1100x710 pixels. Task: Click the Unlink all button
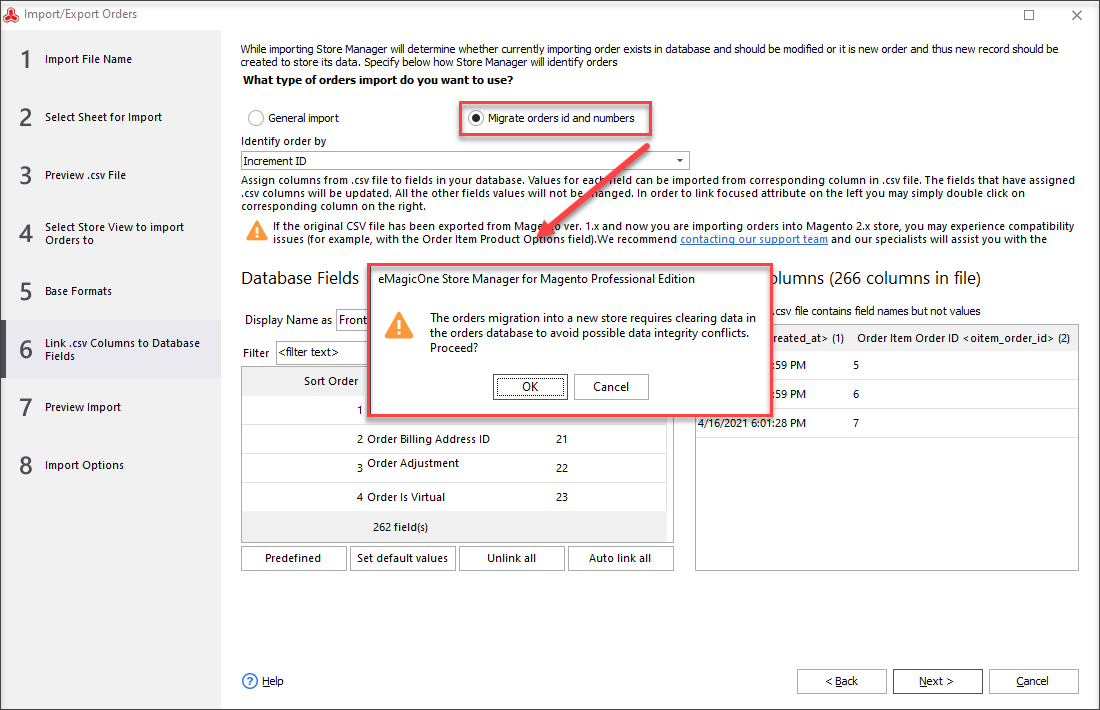pos(511,558)
